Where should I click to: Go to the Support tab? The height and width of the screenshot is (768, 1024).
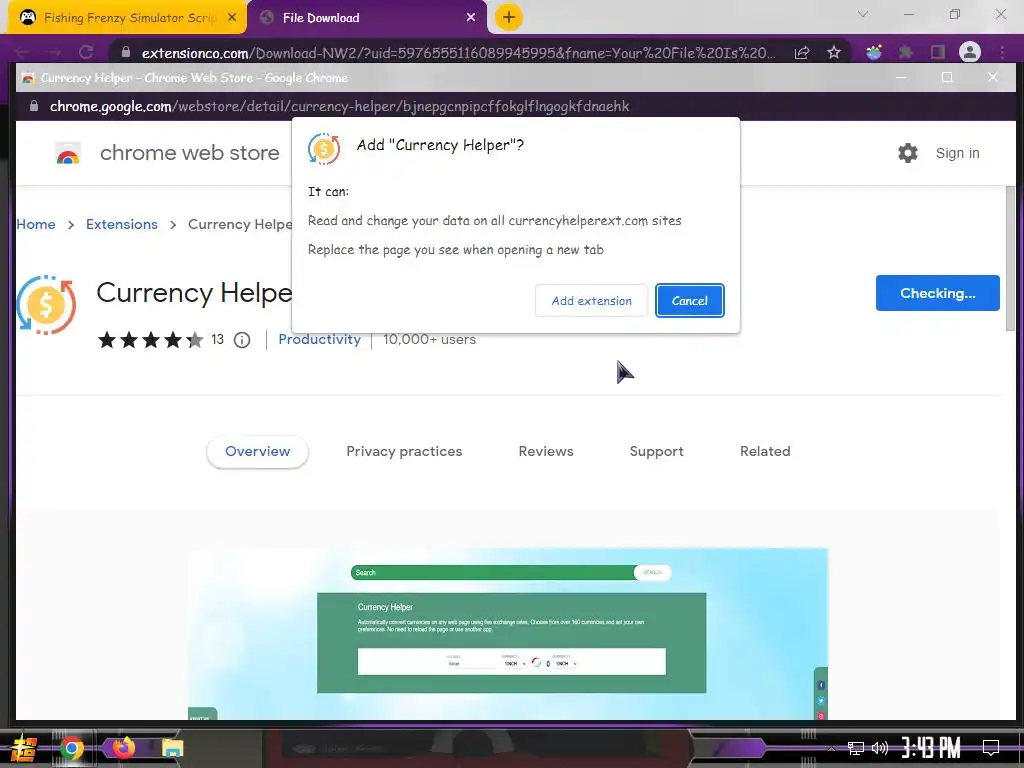tap(656, 451)
